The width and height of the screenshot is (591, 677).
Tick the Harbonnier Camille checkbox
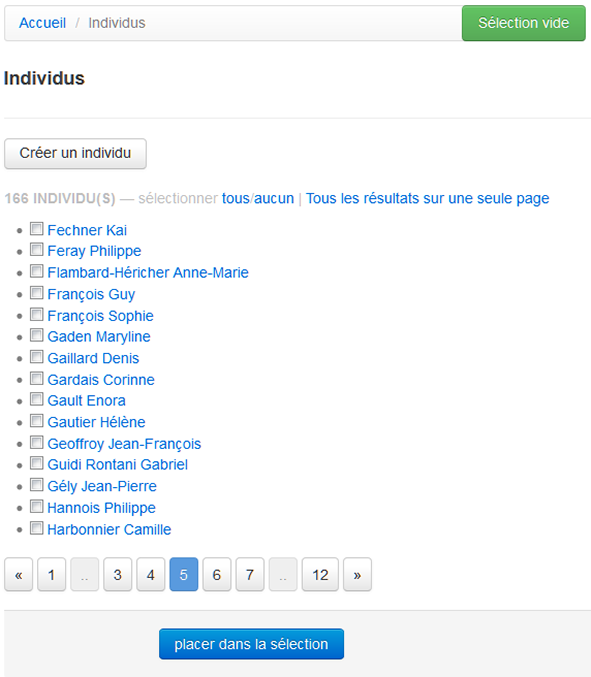click(x=37, y=528)
